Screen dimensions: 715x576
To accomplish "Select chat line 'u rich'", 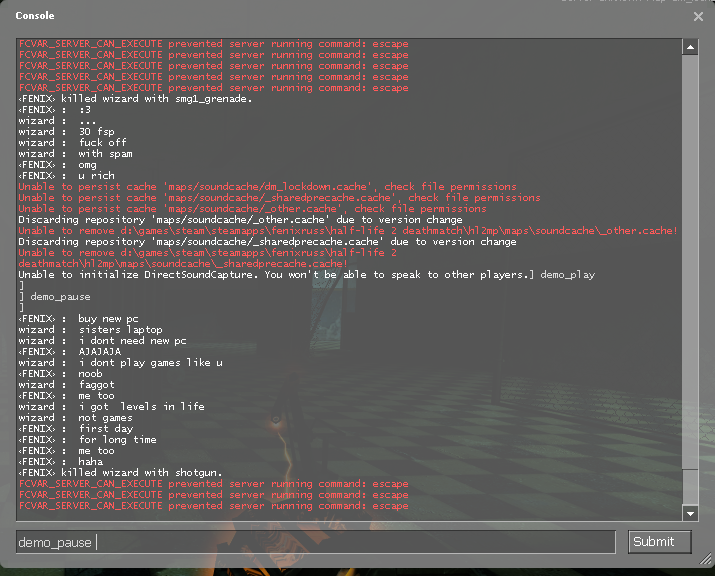I will (67, 176).
